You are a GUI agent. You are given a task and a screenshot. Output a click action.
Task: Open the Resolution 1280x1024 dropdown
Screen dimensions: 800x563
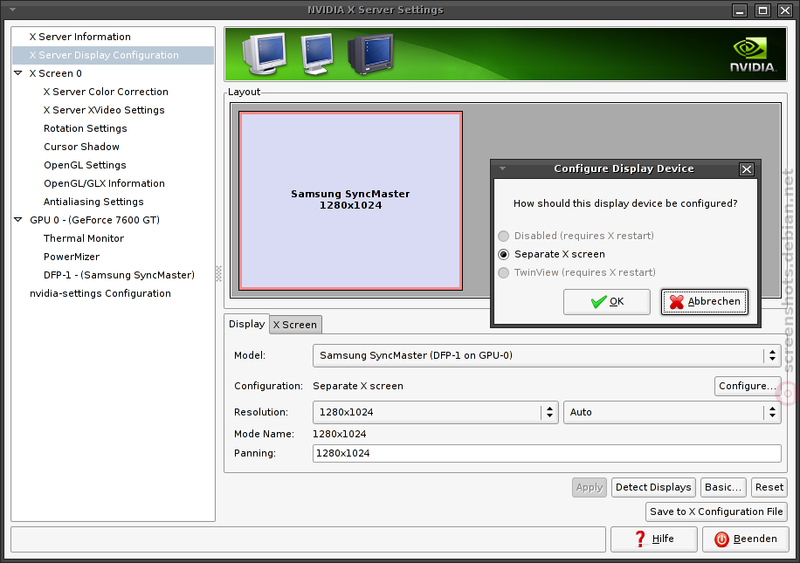(x=435, y=412)
